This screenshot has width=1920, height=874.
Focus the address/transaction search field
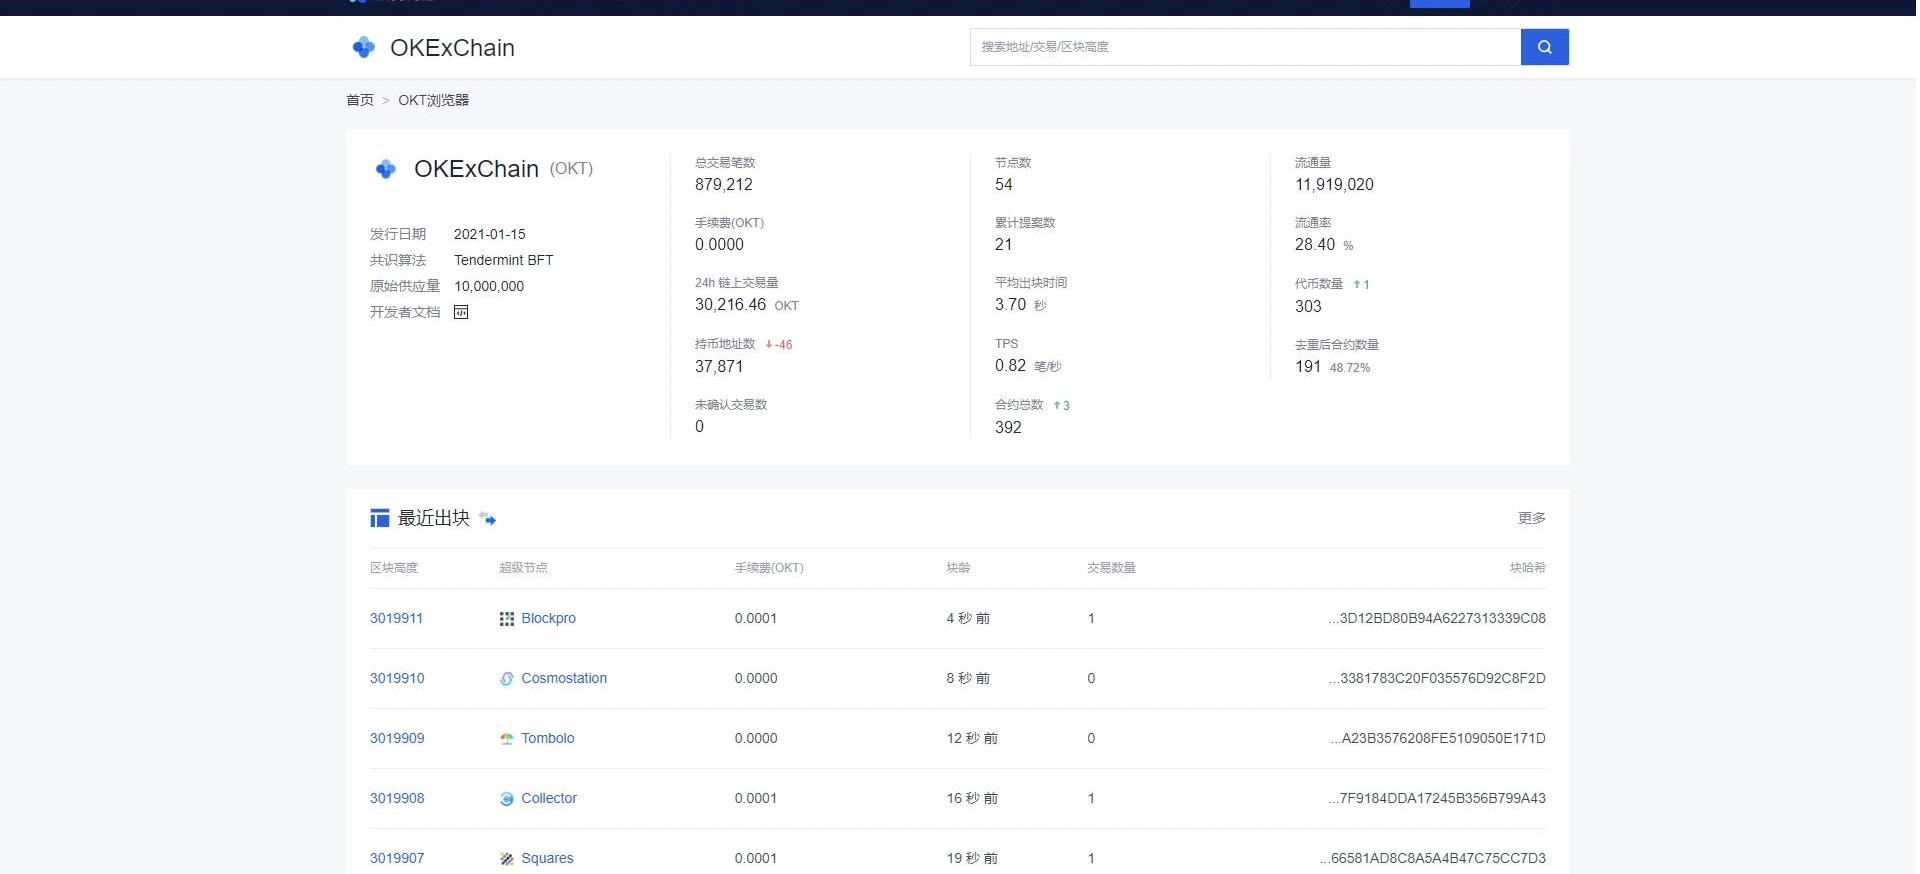1244,47
